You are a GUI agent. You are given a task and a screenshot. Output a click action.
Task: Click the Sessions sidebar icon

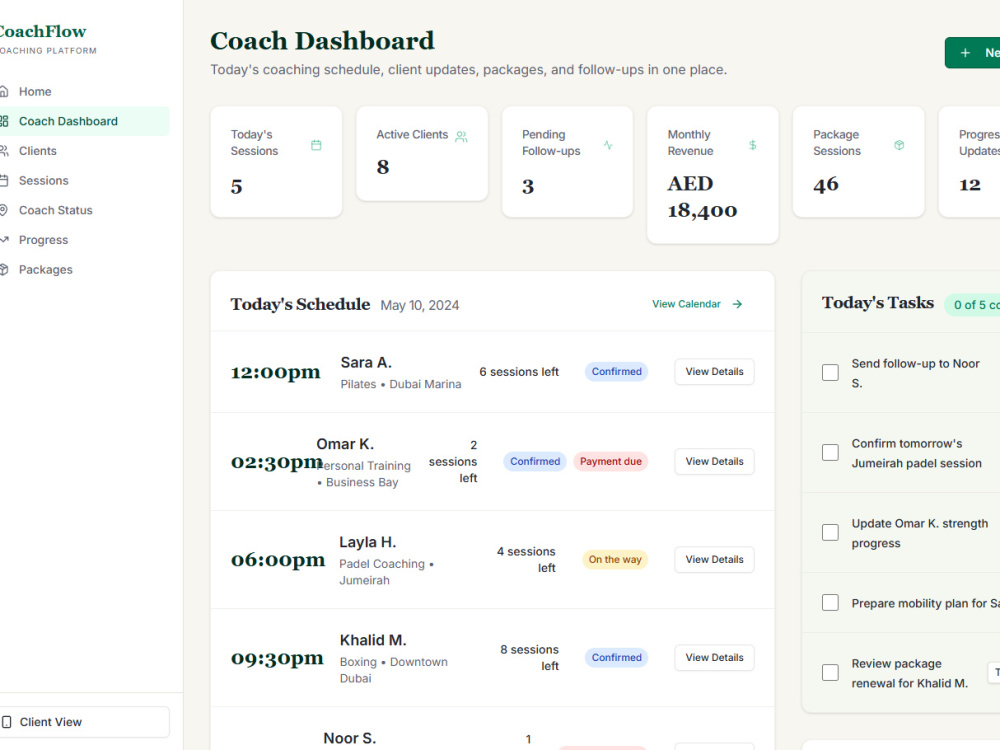[x=4, y=180]
